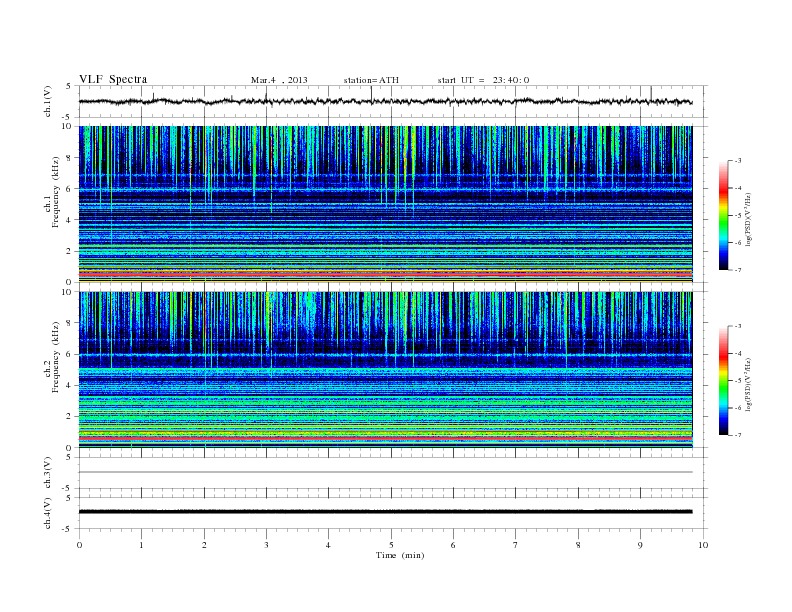Click the ch.1 colorbar "log(PSD)(V²/Hz)" label

pos(748,219)
